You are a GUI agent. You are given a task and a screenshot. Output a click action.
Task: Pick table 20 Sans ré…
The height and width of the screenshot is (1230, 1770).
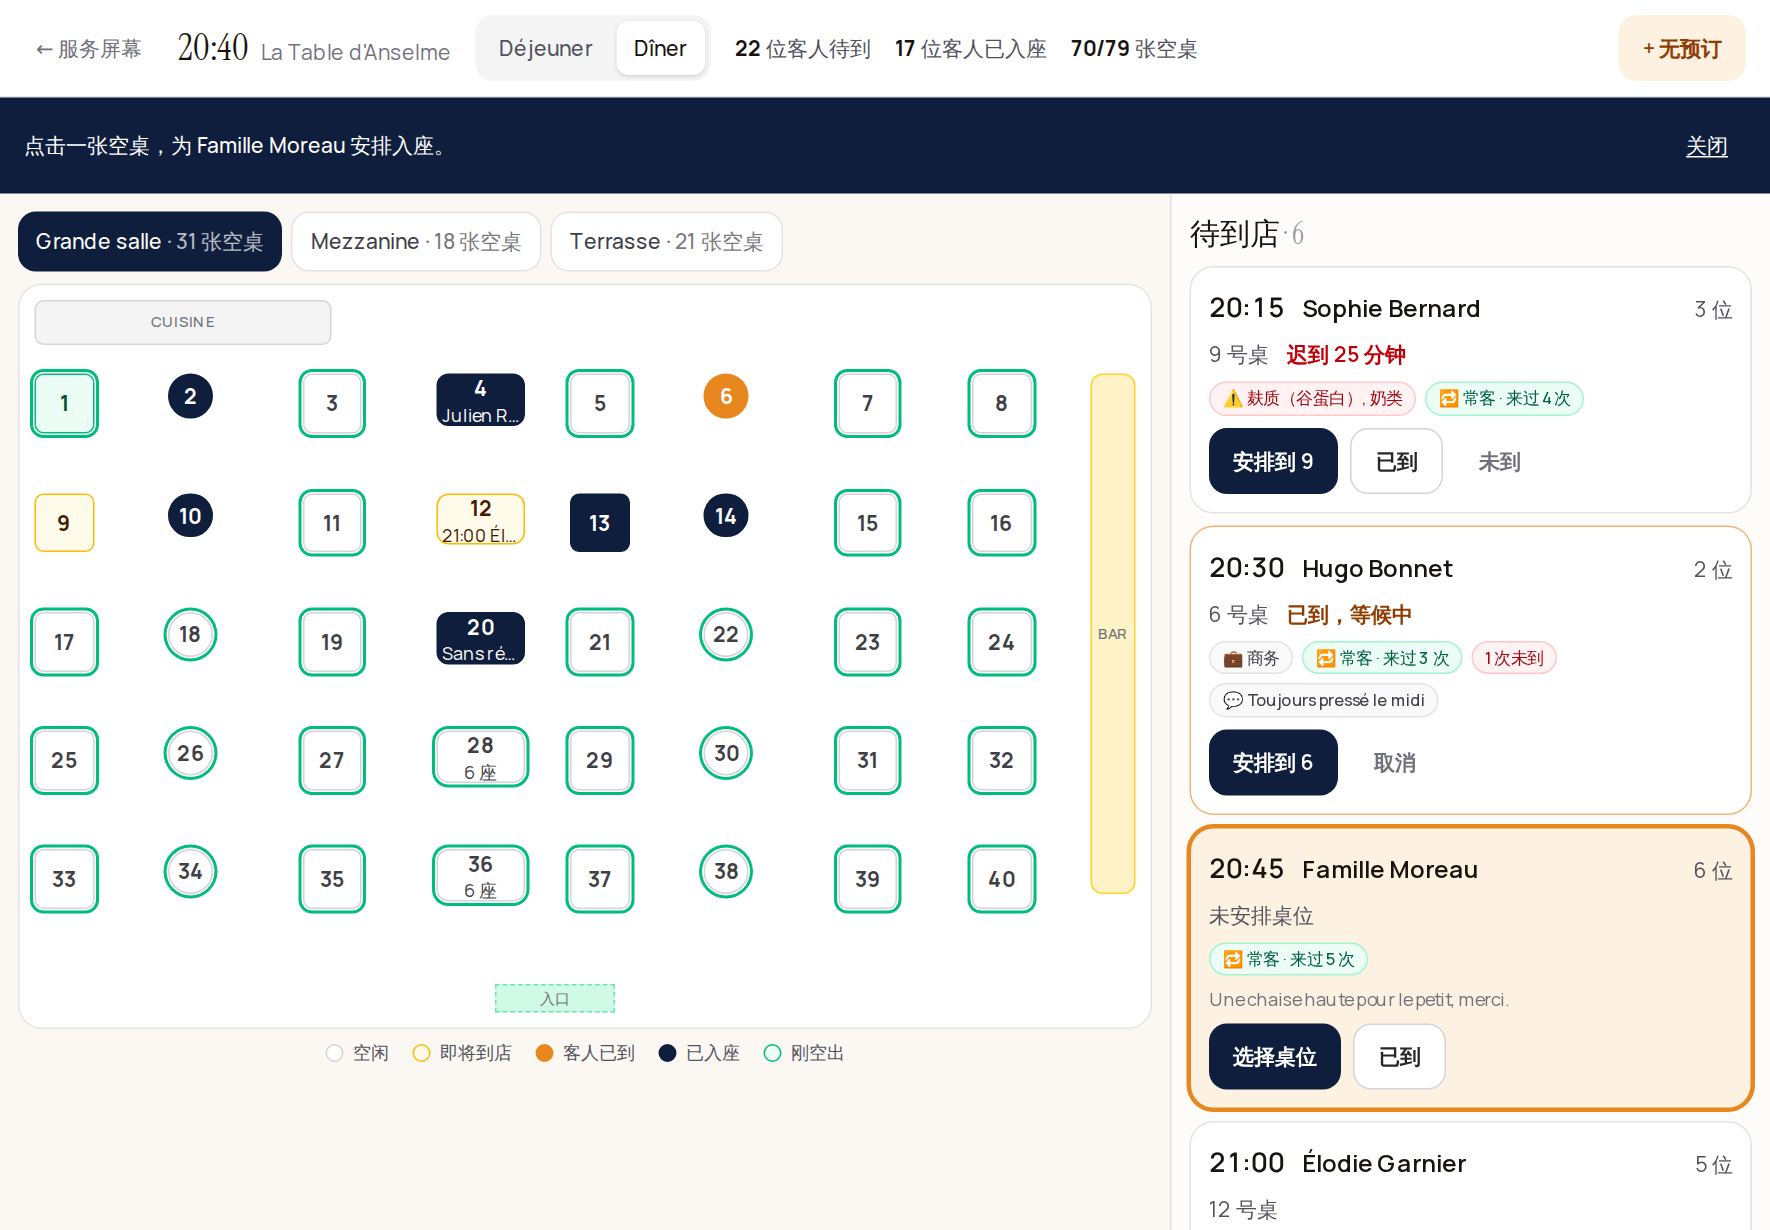tap(480, 638)
